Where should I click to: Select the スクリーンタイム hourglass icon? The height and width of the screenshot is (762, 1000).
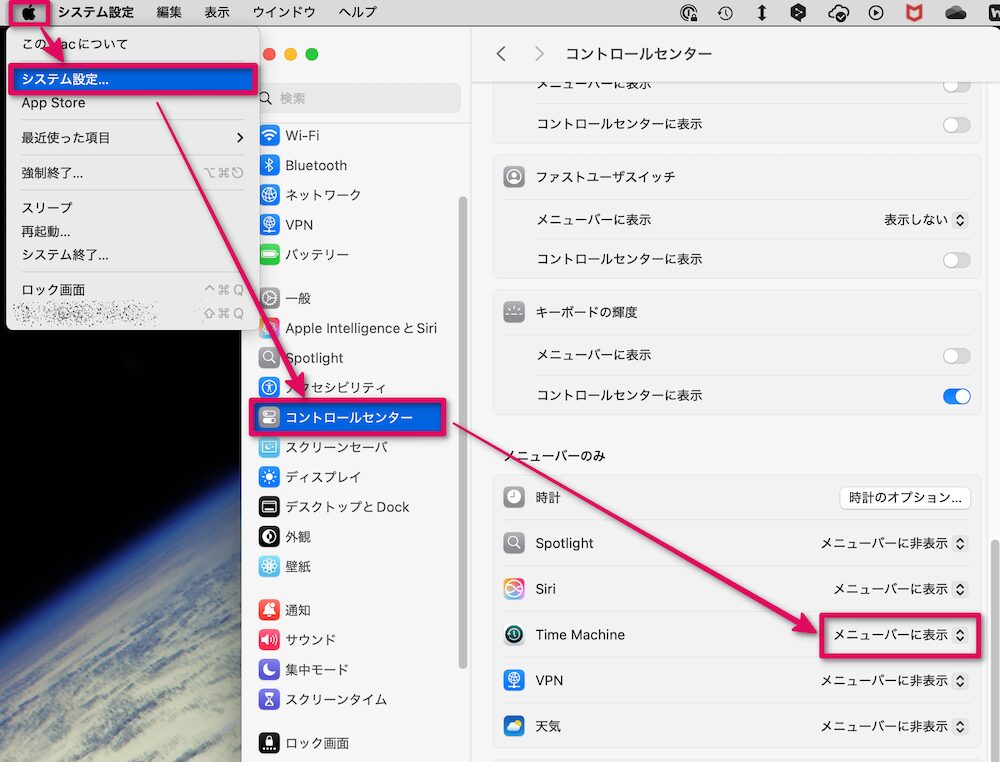point(270,699)
